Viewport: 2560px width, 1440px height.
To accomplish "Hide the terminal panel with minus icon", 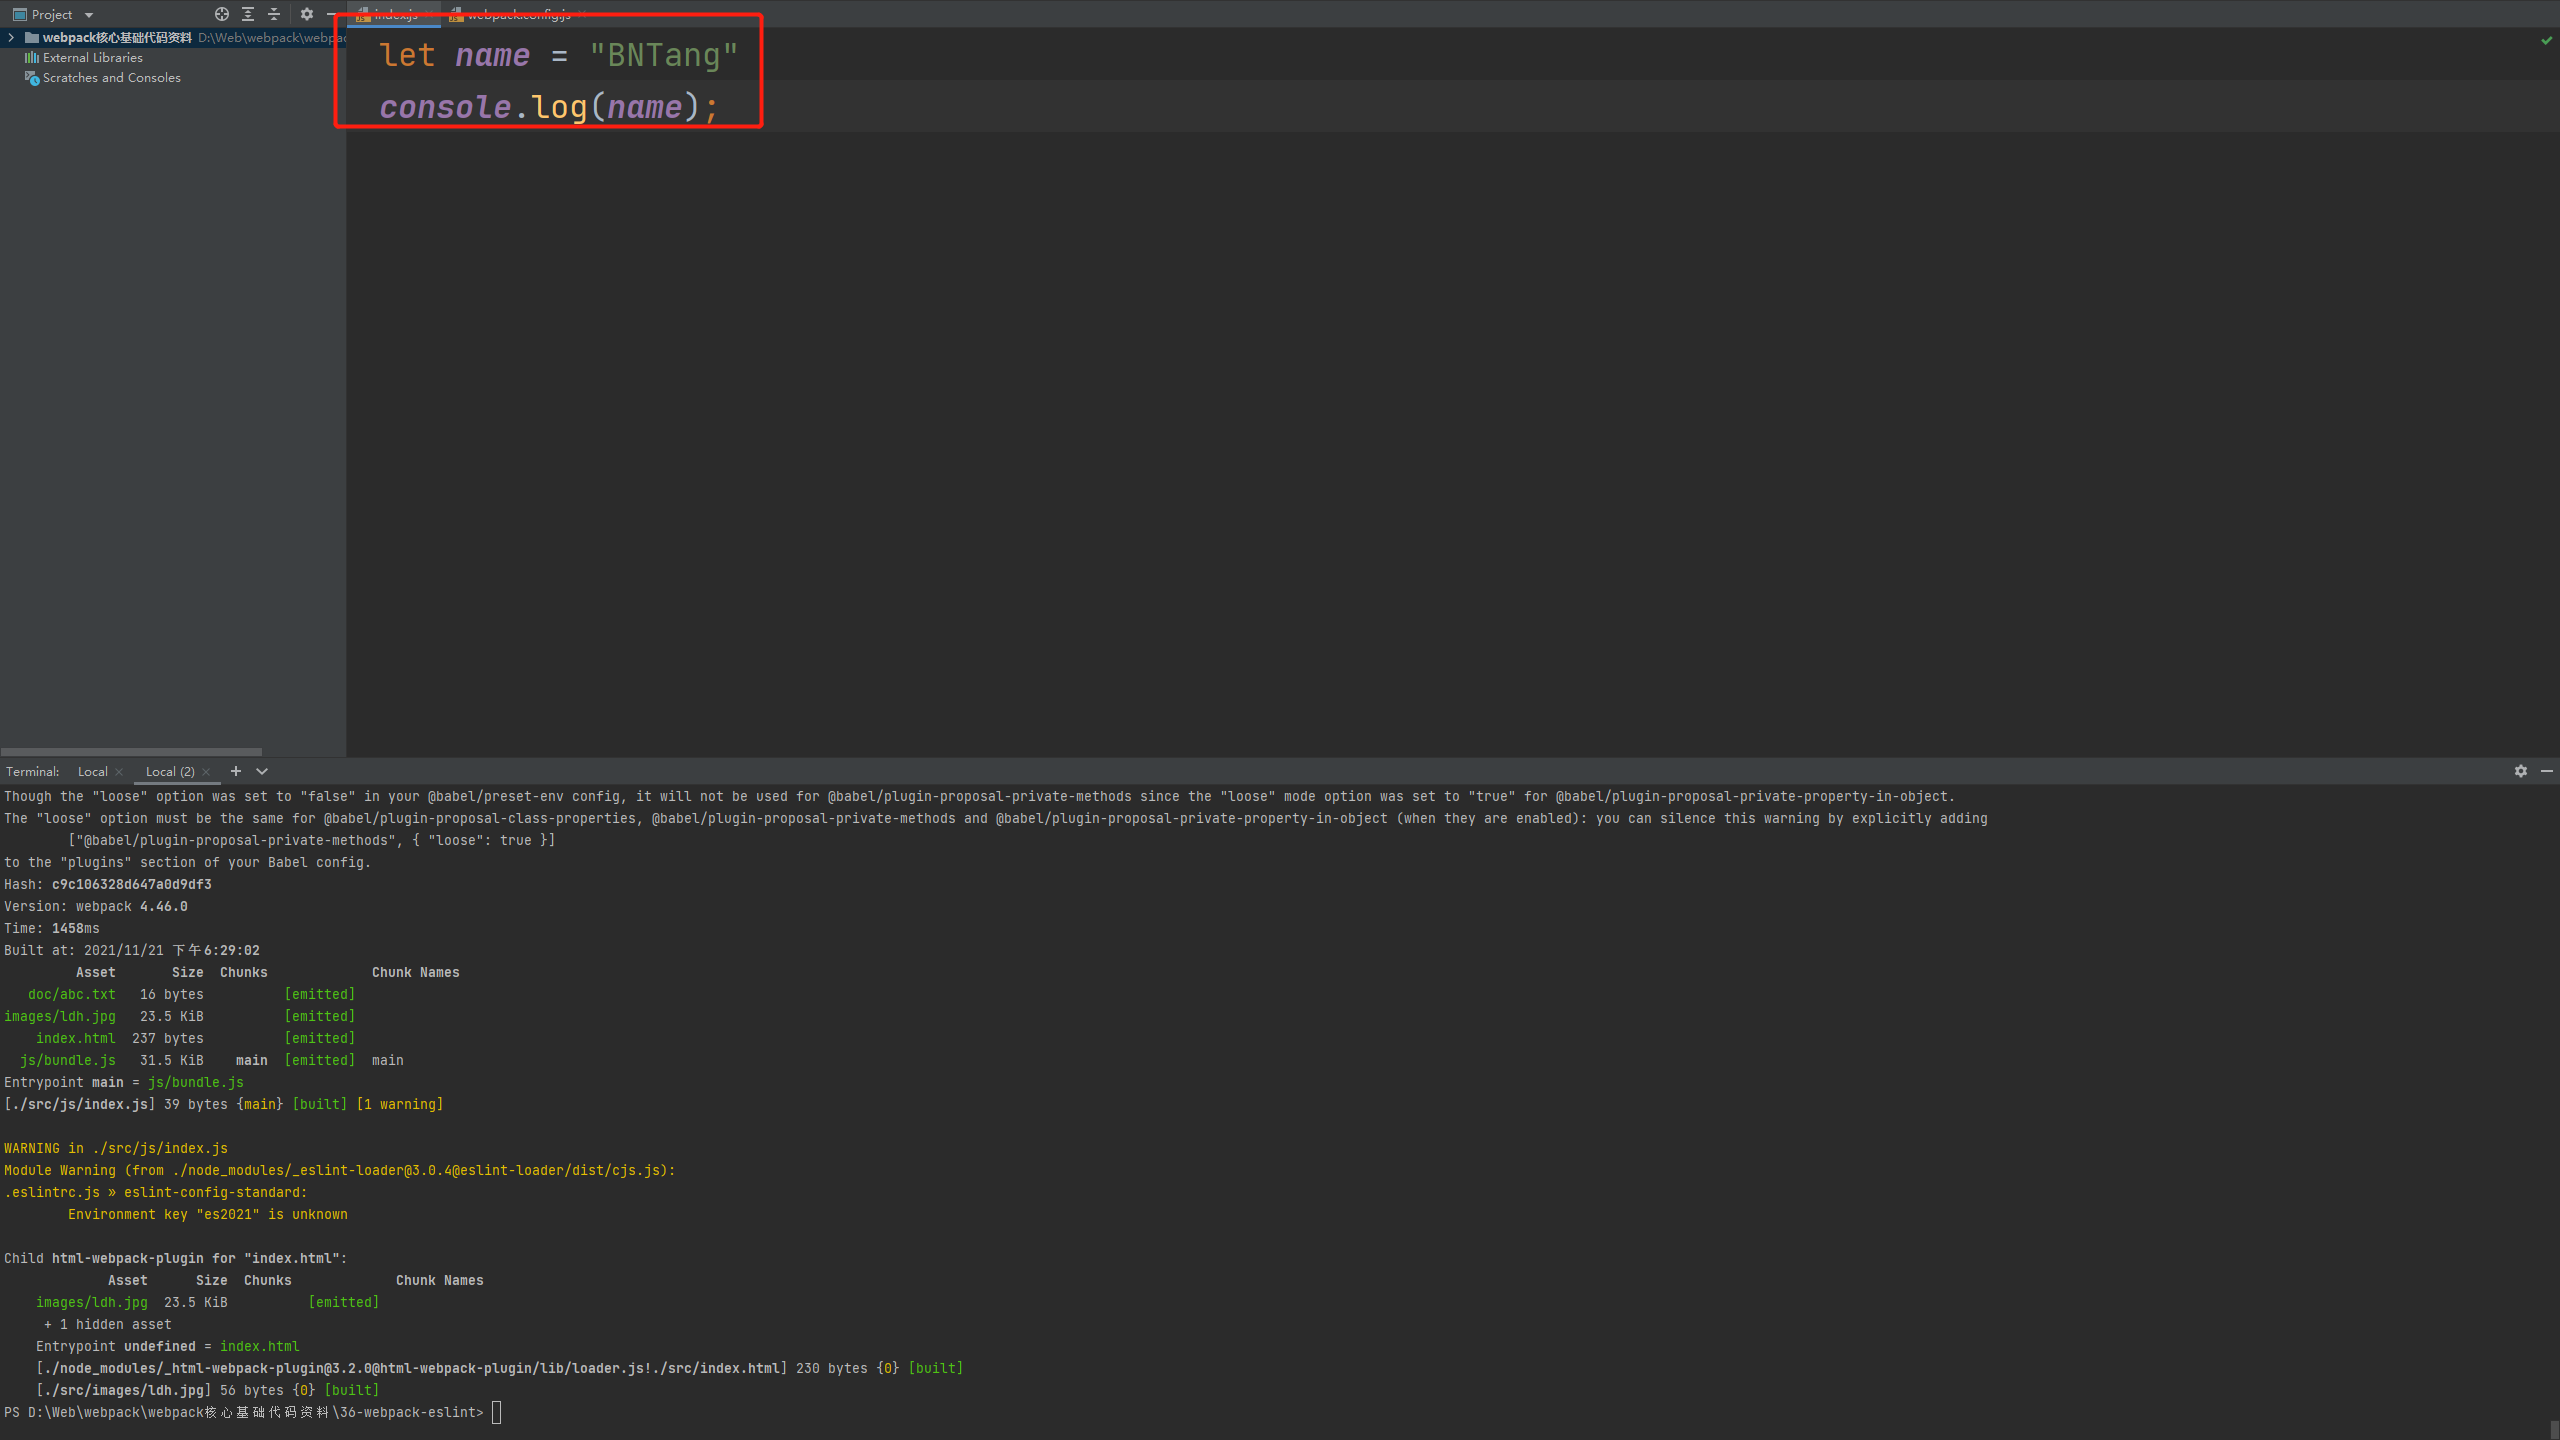I will (x=2546, y=771).
